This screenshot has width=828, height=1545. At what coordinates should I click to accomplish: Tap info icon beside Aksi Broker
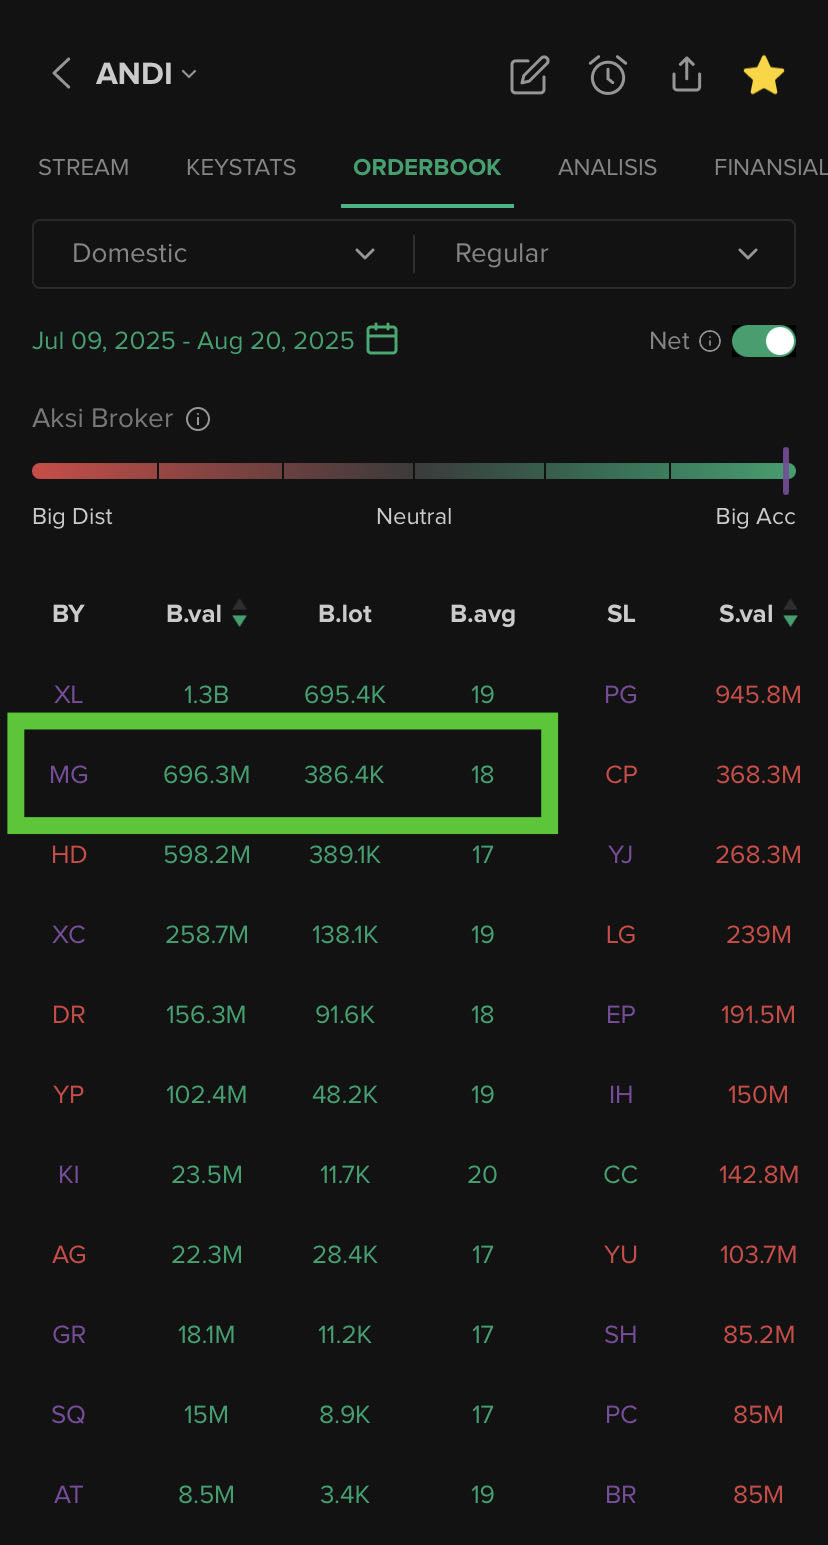[x=198, y=419]
